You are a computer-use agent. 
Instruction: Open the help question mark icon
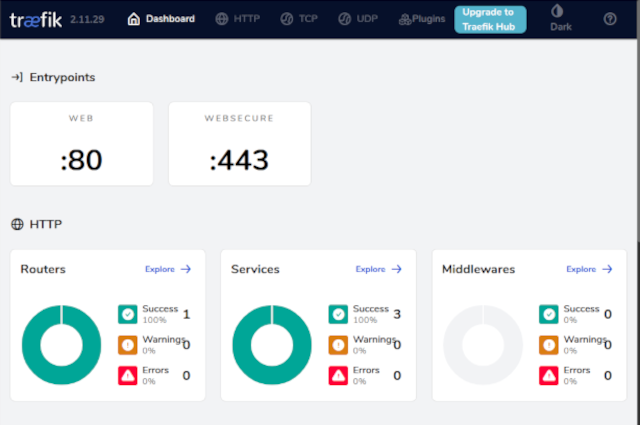click(x=610, y=19)
